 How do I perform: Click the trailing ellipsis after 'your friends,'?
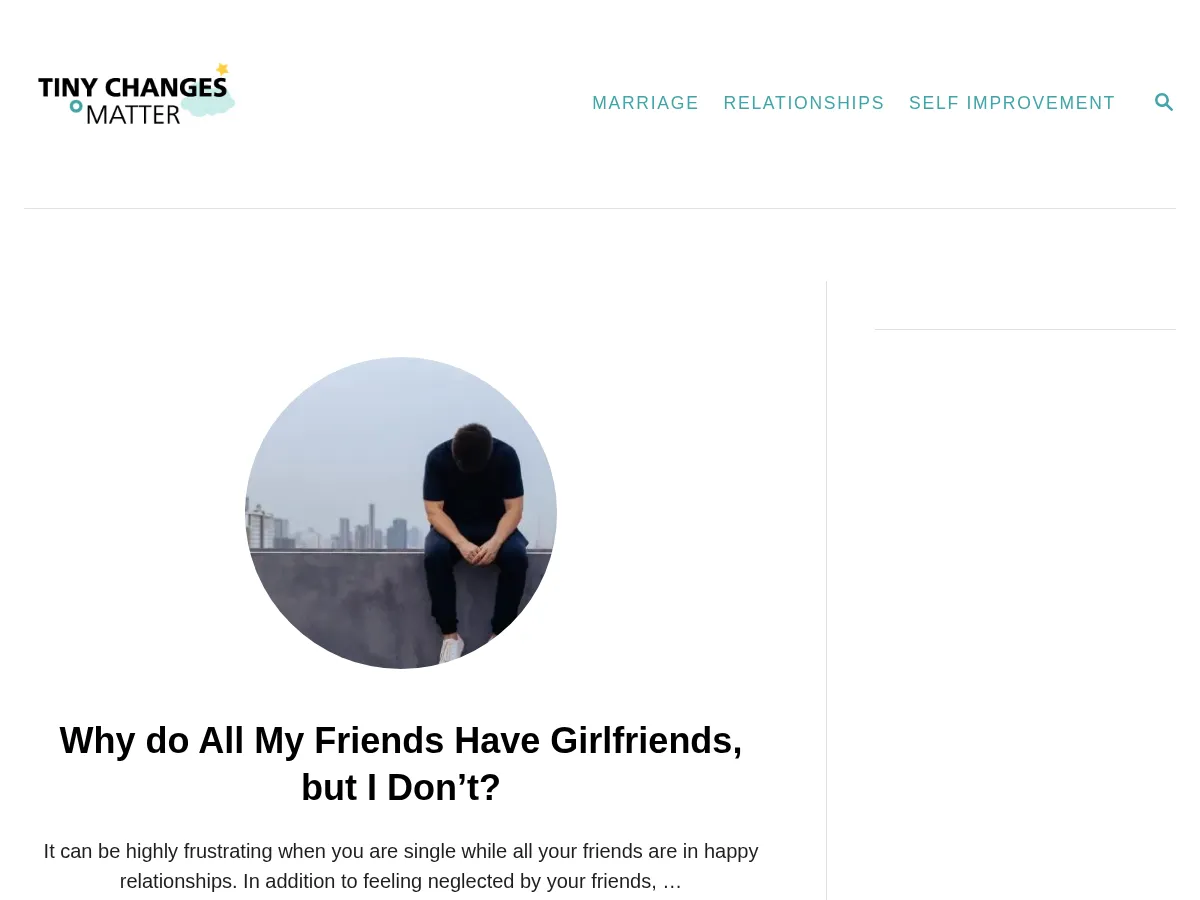point(672,881)
